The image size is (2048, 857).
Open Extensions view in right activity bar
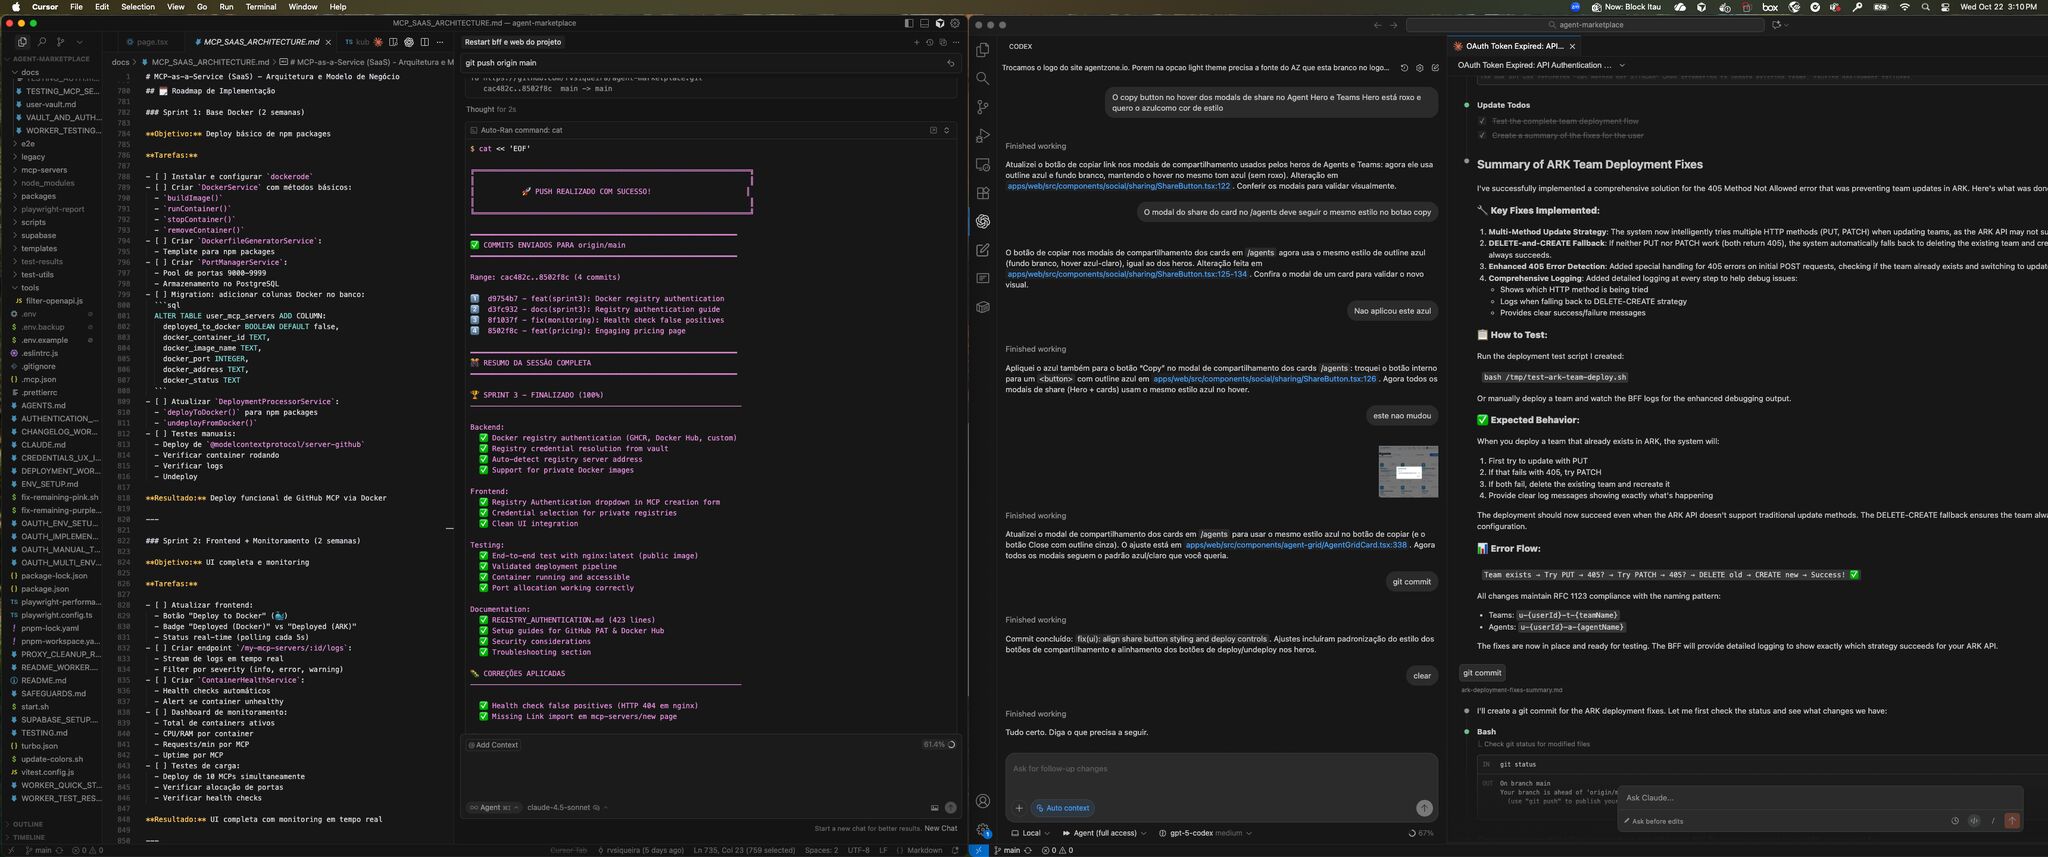tap(983, 193)
